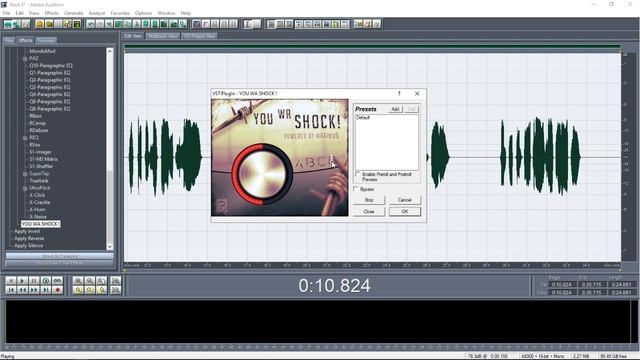Click the red Record button
The width and height of the screenshot is (640, 360).
pos(58,290)
